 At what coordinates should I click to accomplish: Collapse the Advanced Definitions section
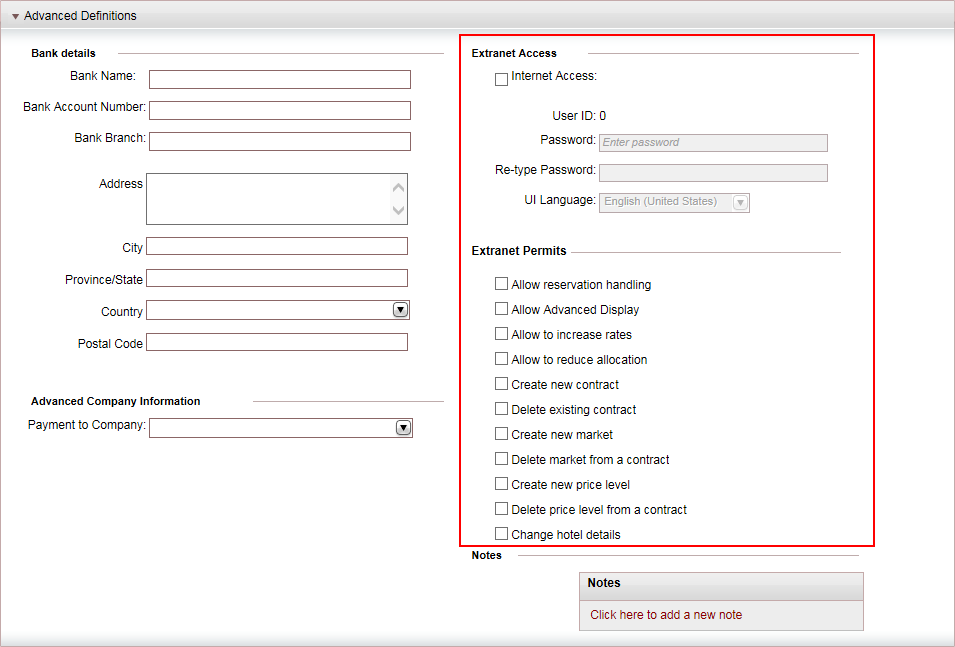[15, 16]
